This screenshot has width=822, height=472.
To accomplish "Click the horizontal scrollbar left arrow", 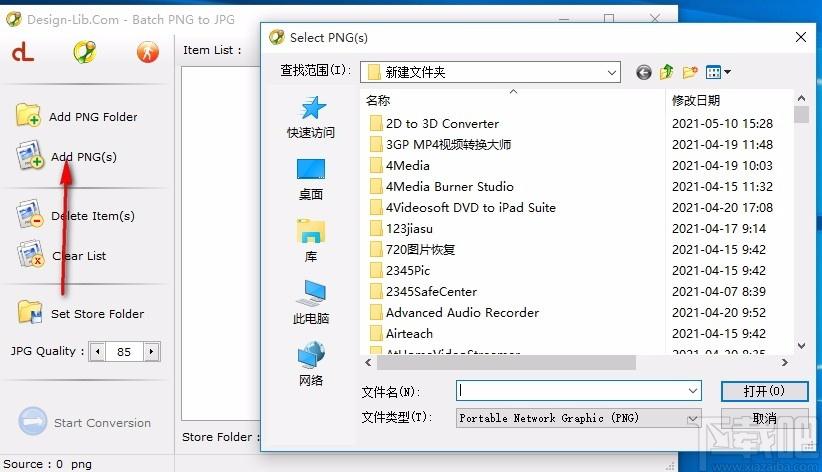I will (x=369, y=362).
